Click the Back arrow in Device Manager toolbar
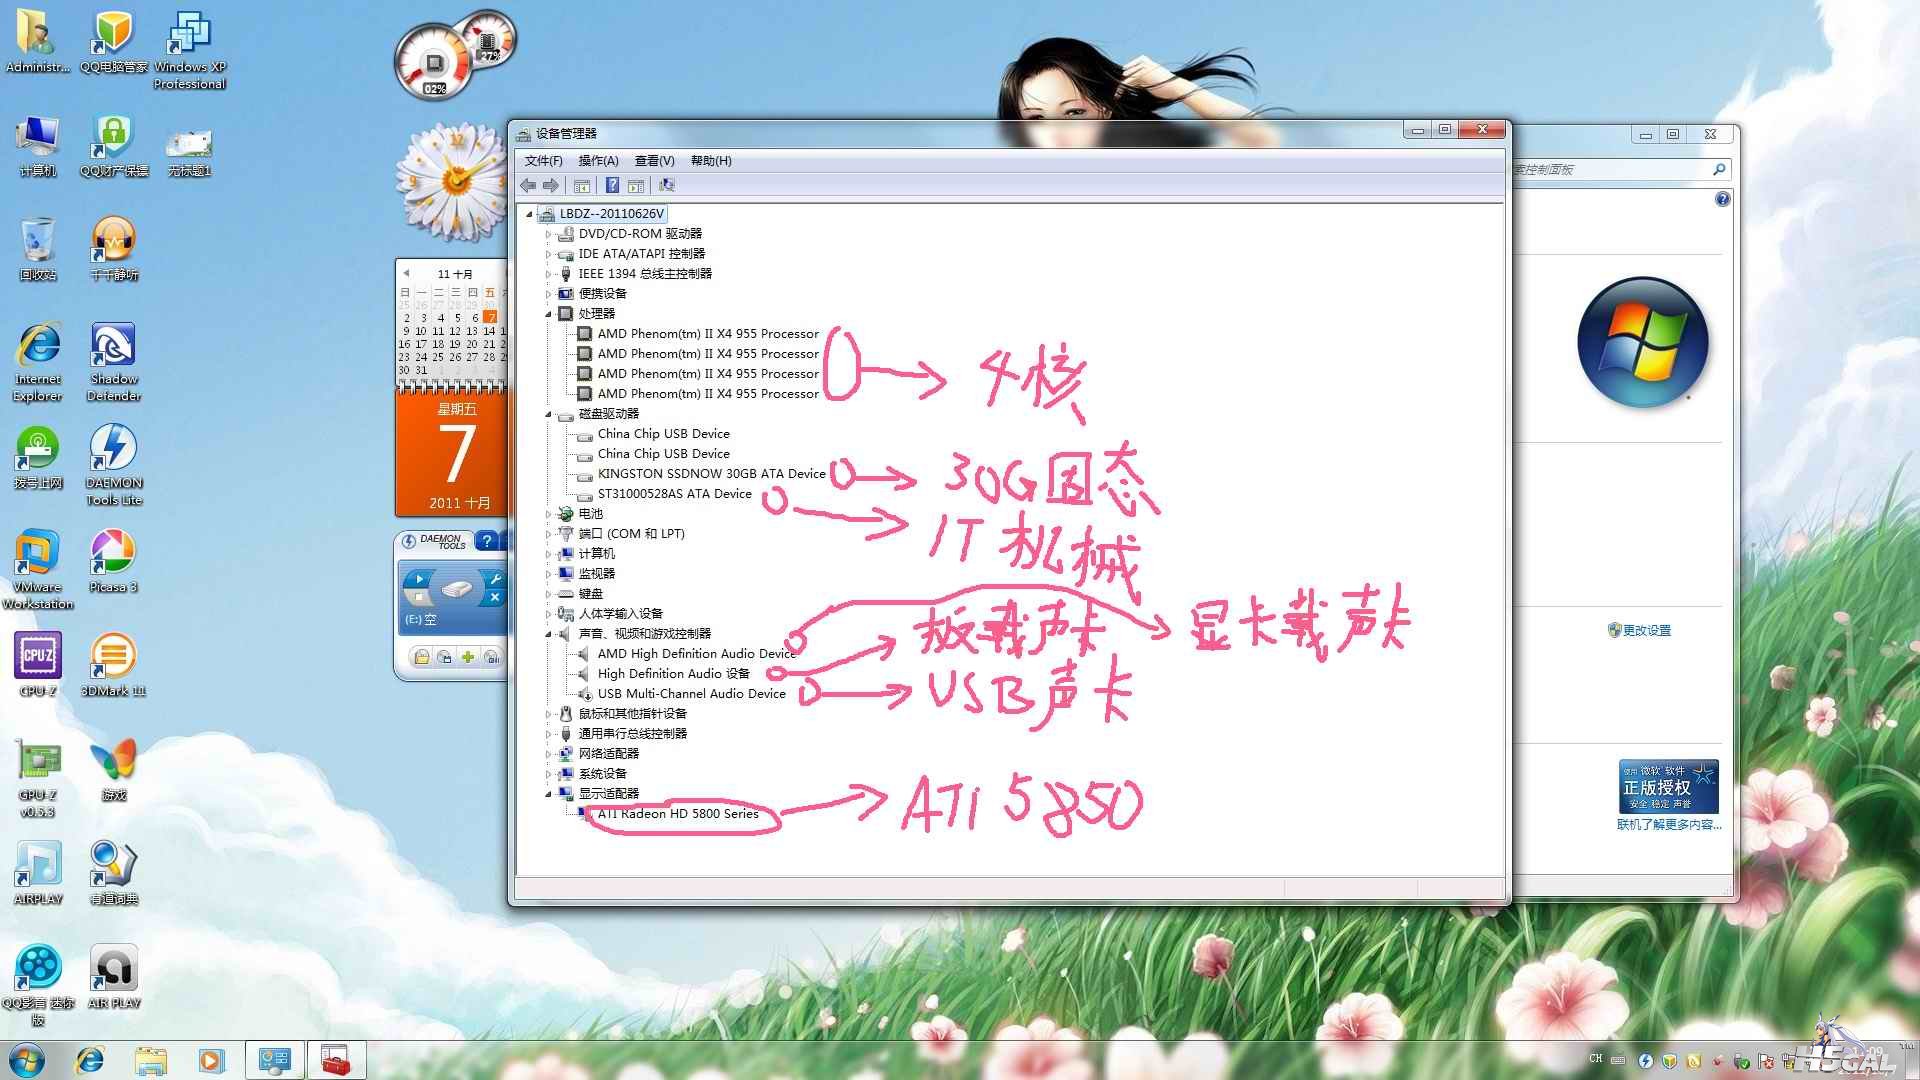This screenshot has height=1080, width=1920. coord(528,186)
